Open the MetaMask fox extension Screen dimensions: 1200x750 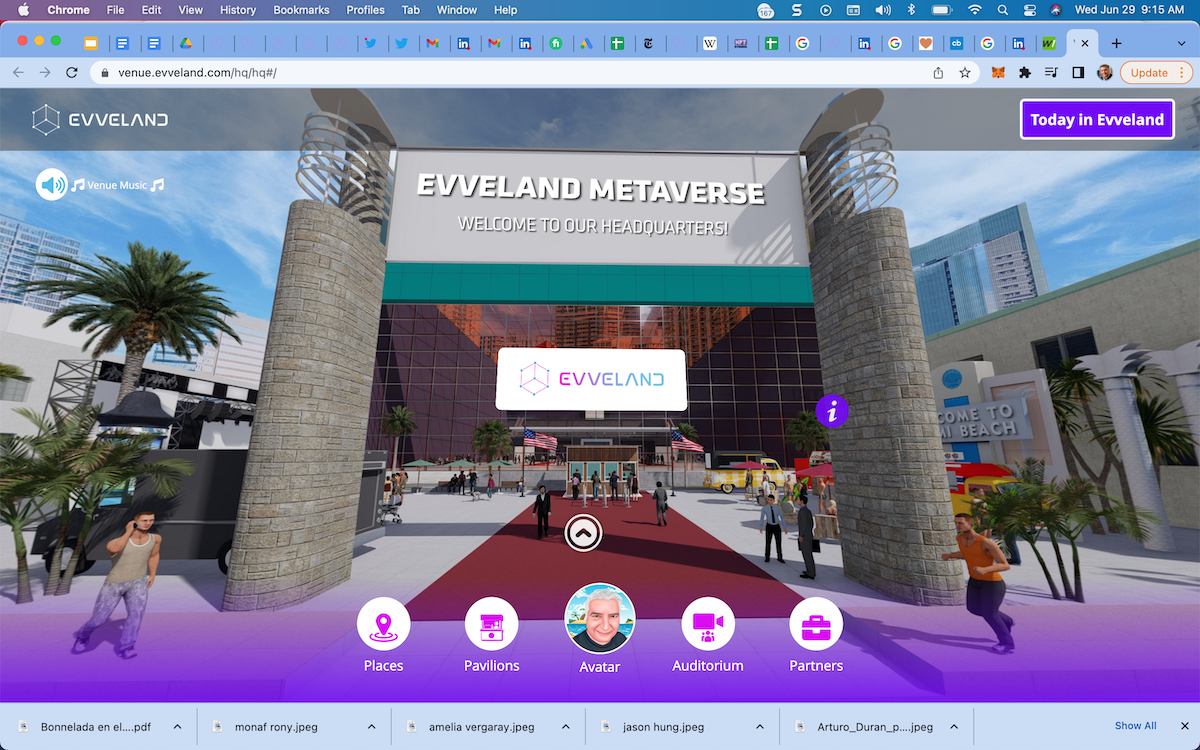point(998,73)
